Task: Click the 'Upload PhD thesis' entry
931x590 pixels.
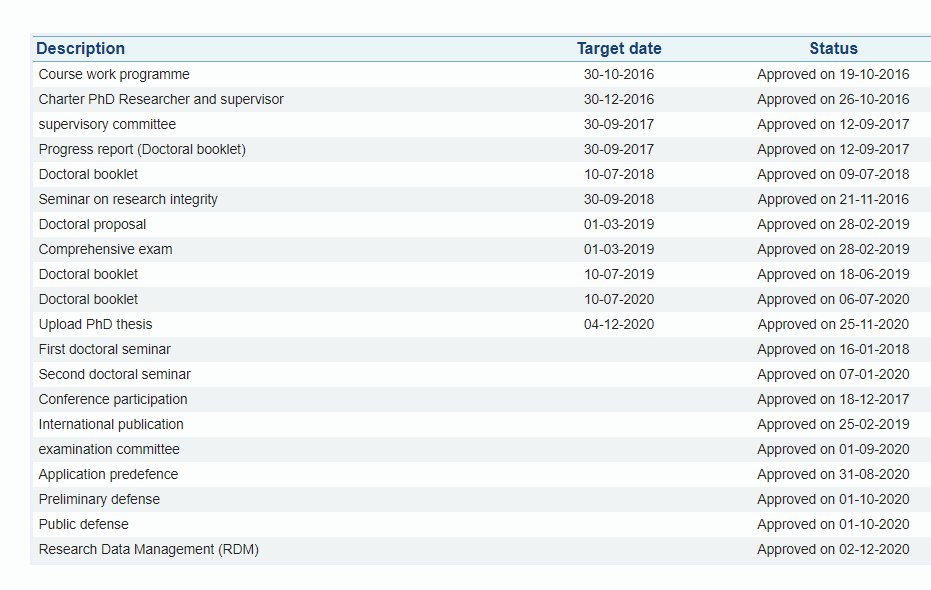Action: coord(95,324)
